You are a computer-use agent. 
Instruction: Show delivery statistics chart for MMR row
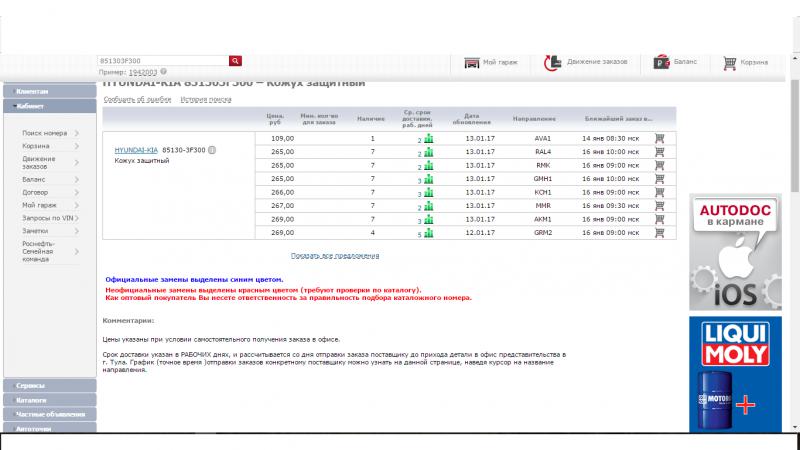429,206
